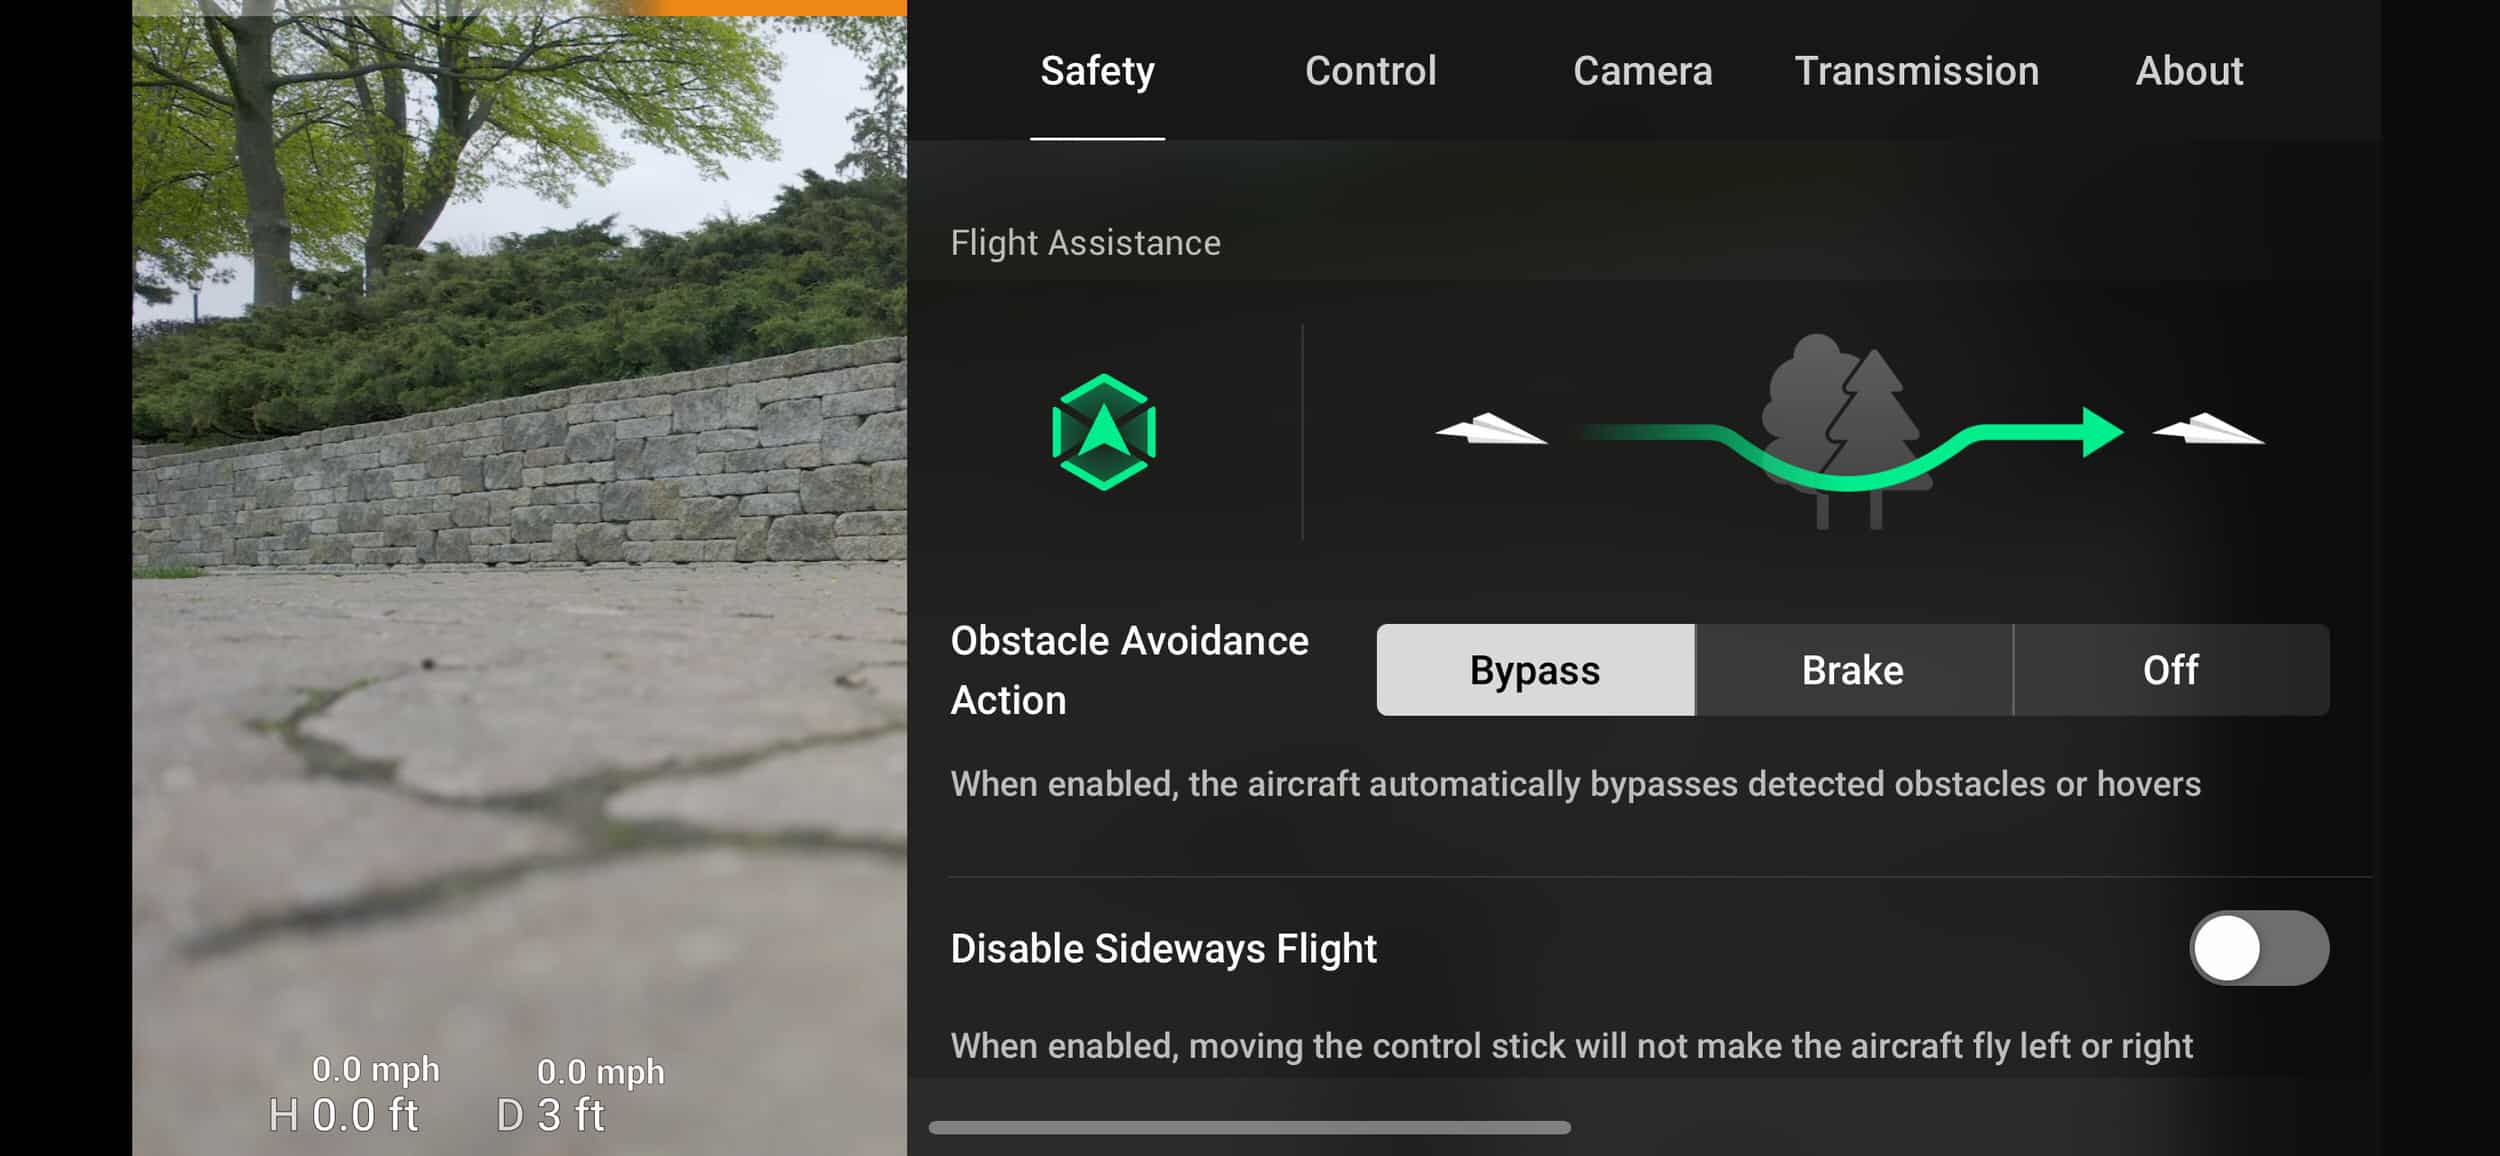Enable the Off obstacle avoidance setting
The height and width of the screenshot is (1156, 2500).
(2170, 670)
